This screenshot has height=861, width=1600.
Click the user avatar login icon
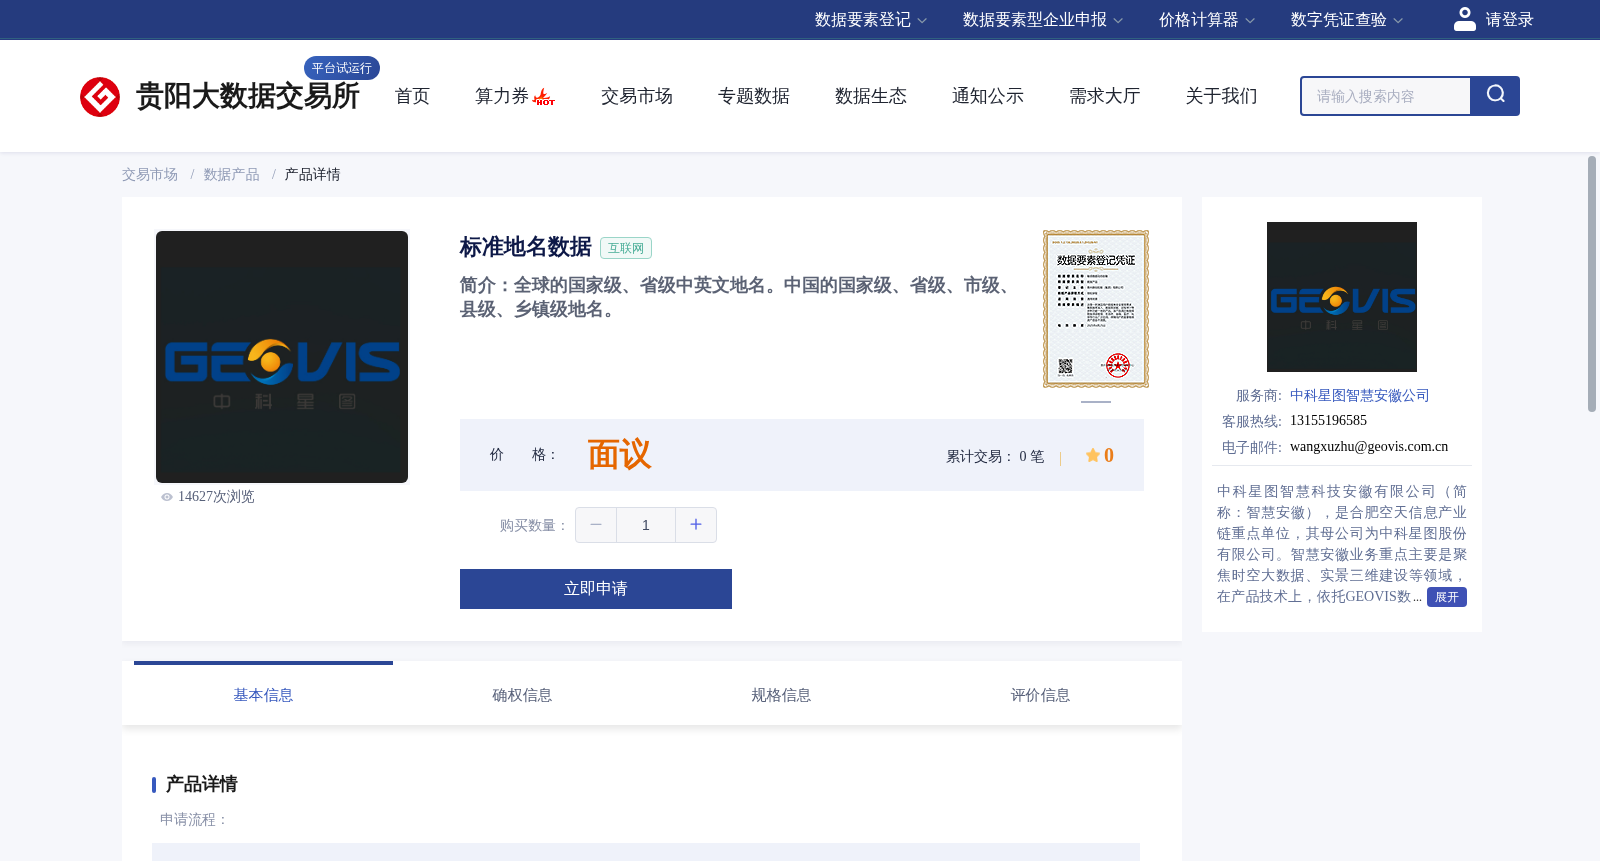1465,19
